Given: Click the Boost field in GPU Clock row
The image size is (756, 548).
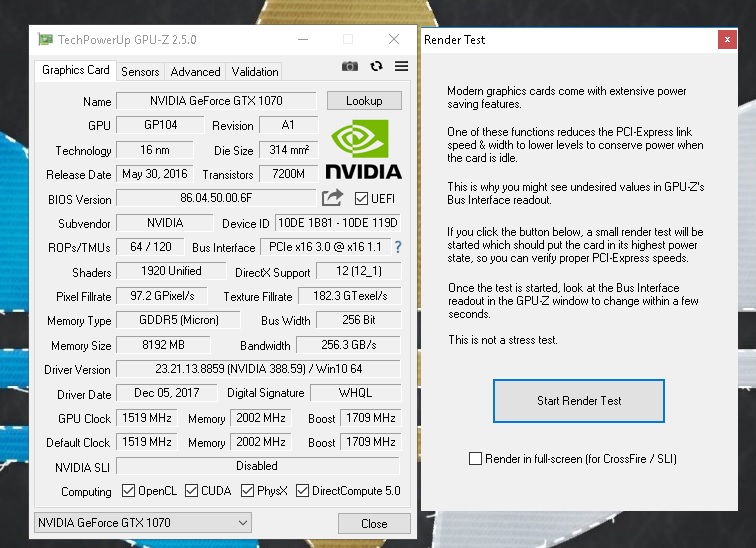Looking at the screenshot, I should [x=371, y=418].
